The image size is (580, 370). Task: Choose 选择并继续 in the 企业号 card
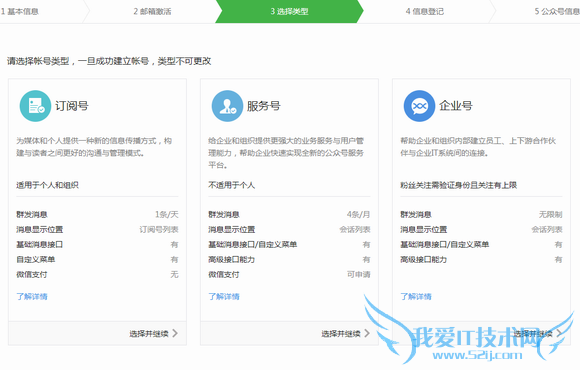pyautogui.click(x=533, y=334)
